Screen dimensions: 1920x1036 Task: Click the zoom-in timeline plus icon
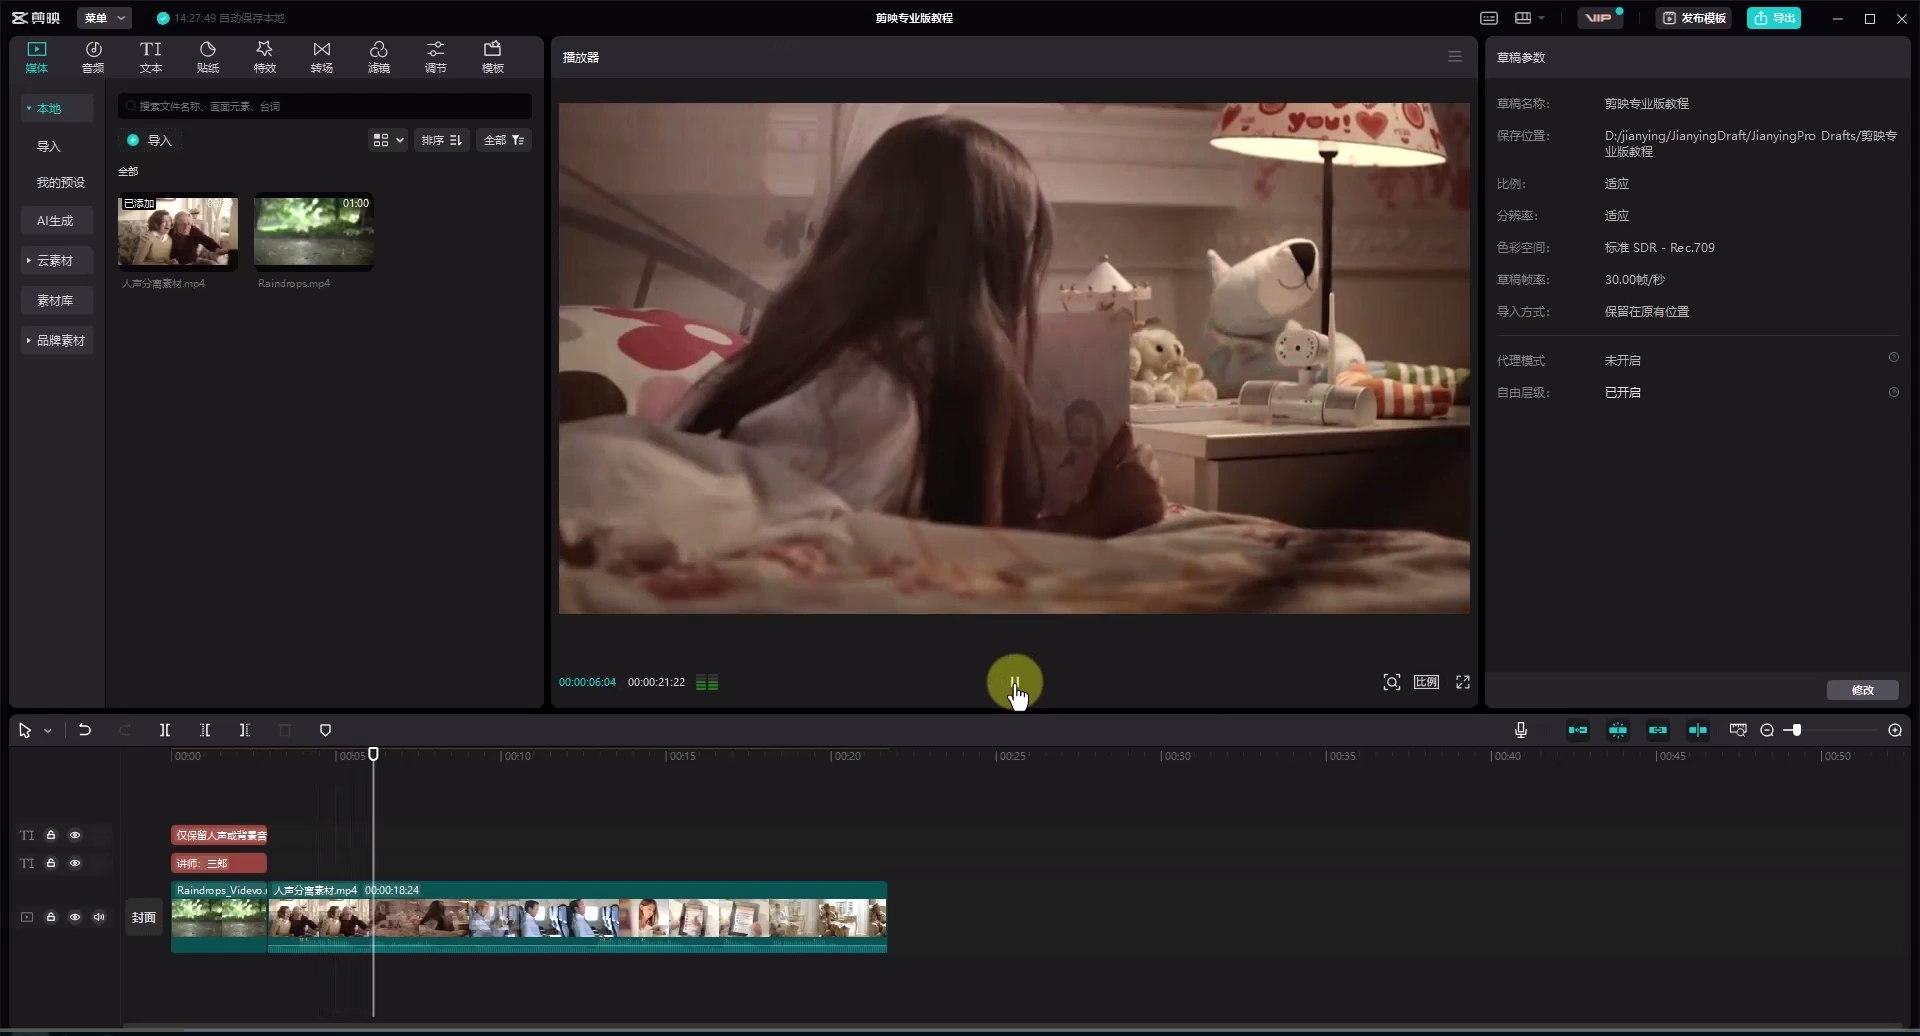click(1894, 730)
